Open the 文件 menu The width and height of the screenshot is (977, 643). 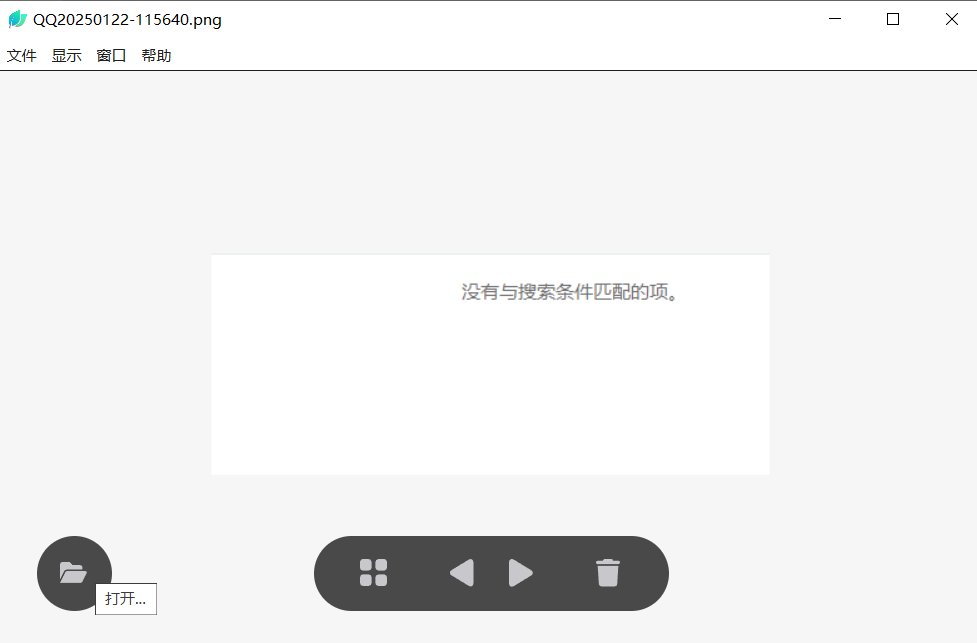tap(22, 55)
